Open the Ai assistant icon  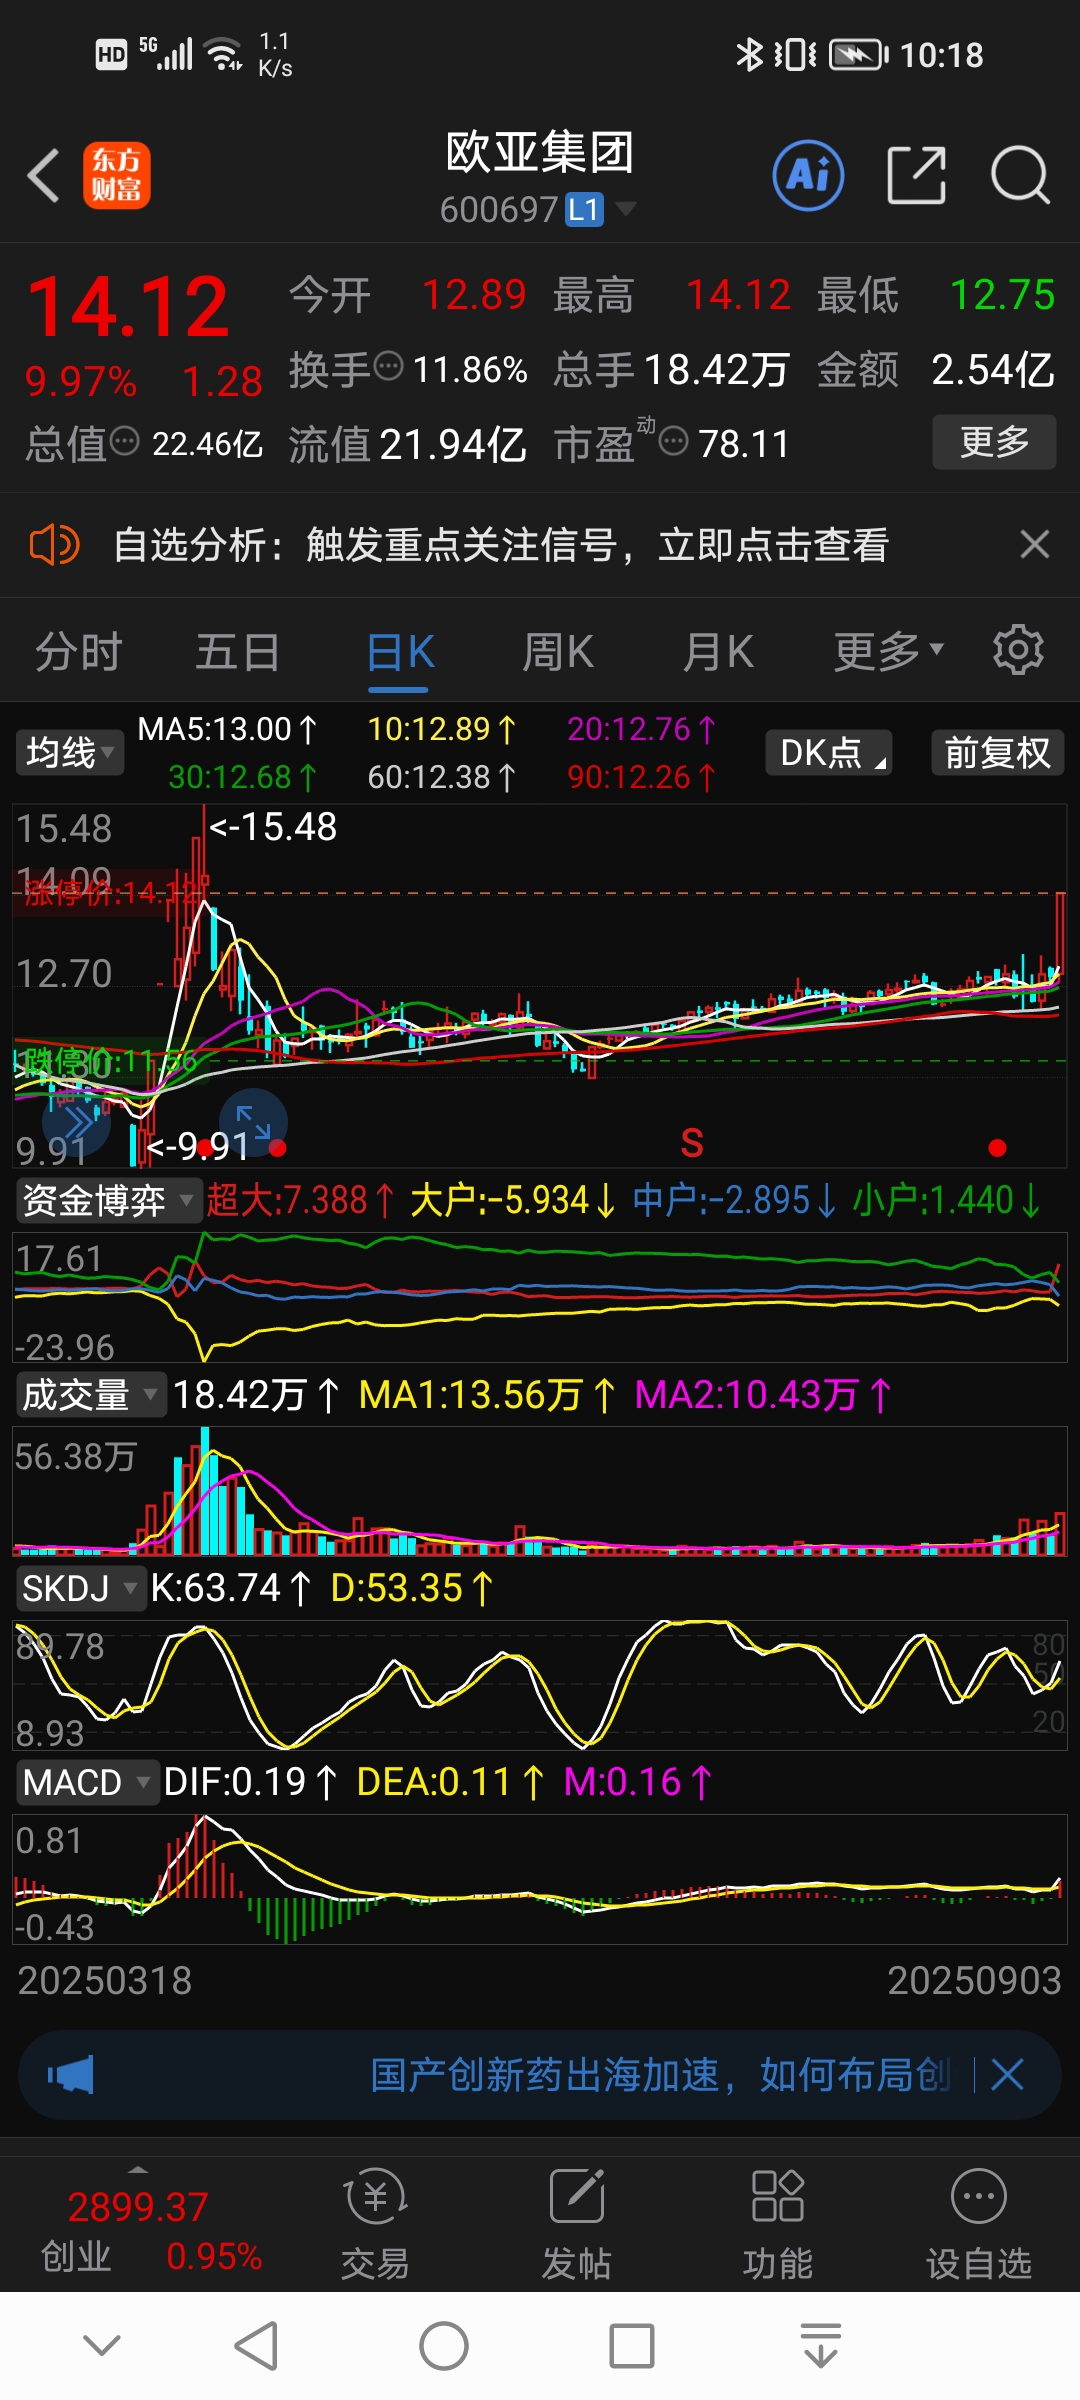pyautogui.click(x=809, y=175)
